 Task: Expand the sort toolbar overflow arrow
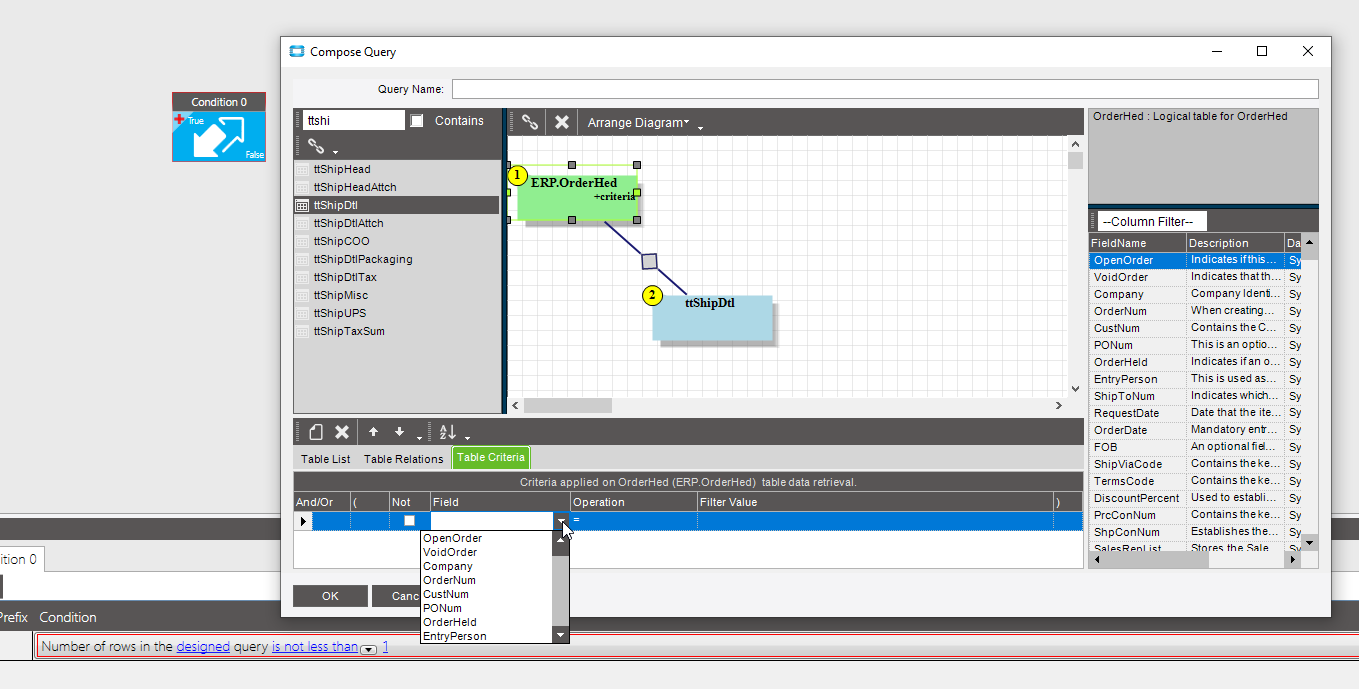pyautogui.click(x=467, y=437)
